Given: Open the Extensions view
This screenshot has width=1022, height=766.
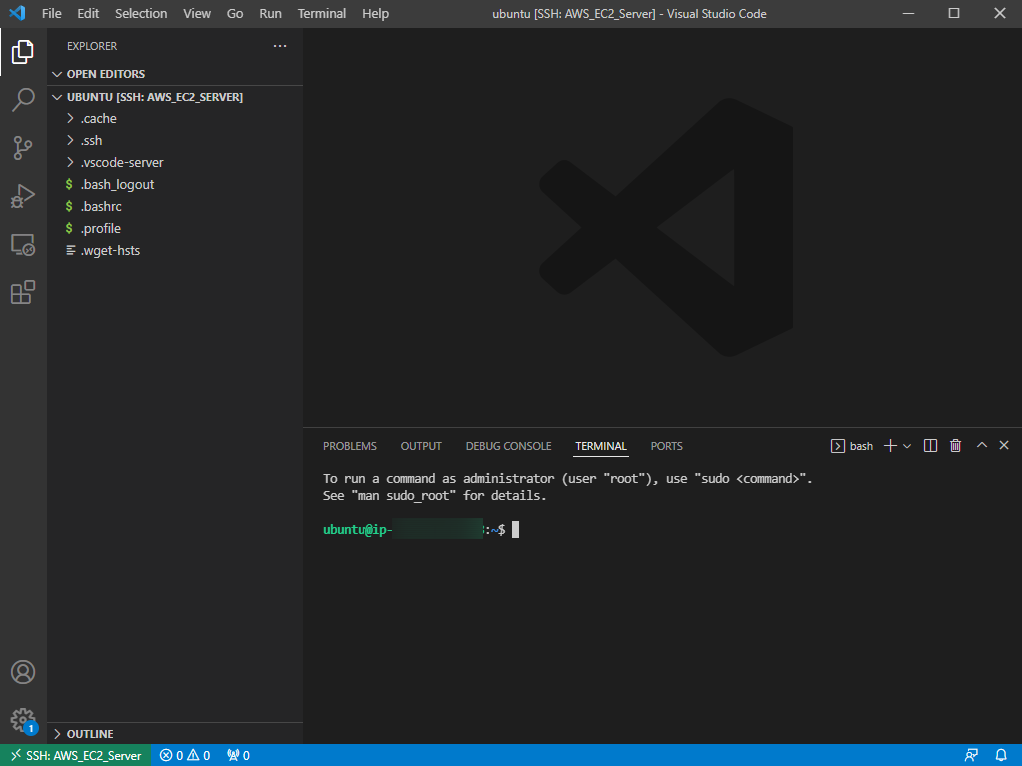Looking at the screenshot, I should pyautogui.click(x=23, y=292).
